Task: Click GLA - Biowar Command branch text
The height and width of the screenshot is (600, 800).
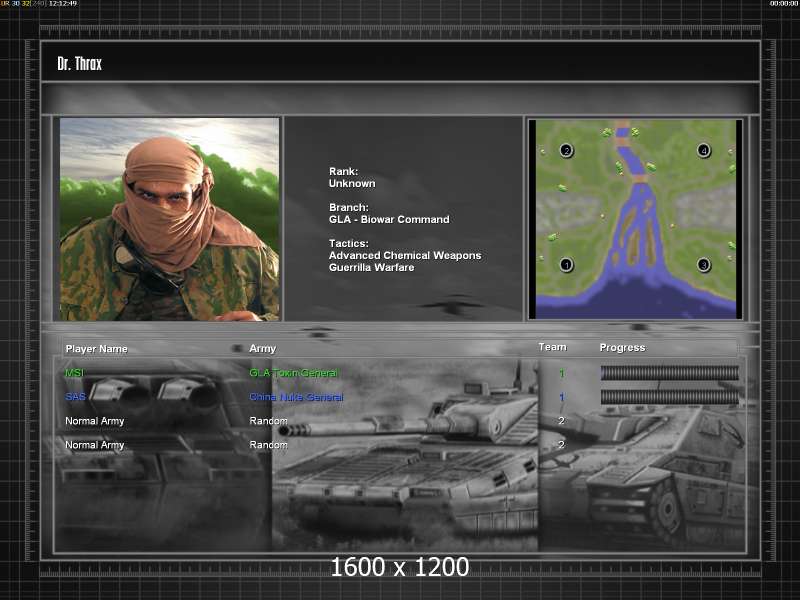Action: (x=389, y=219)
